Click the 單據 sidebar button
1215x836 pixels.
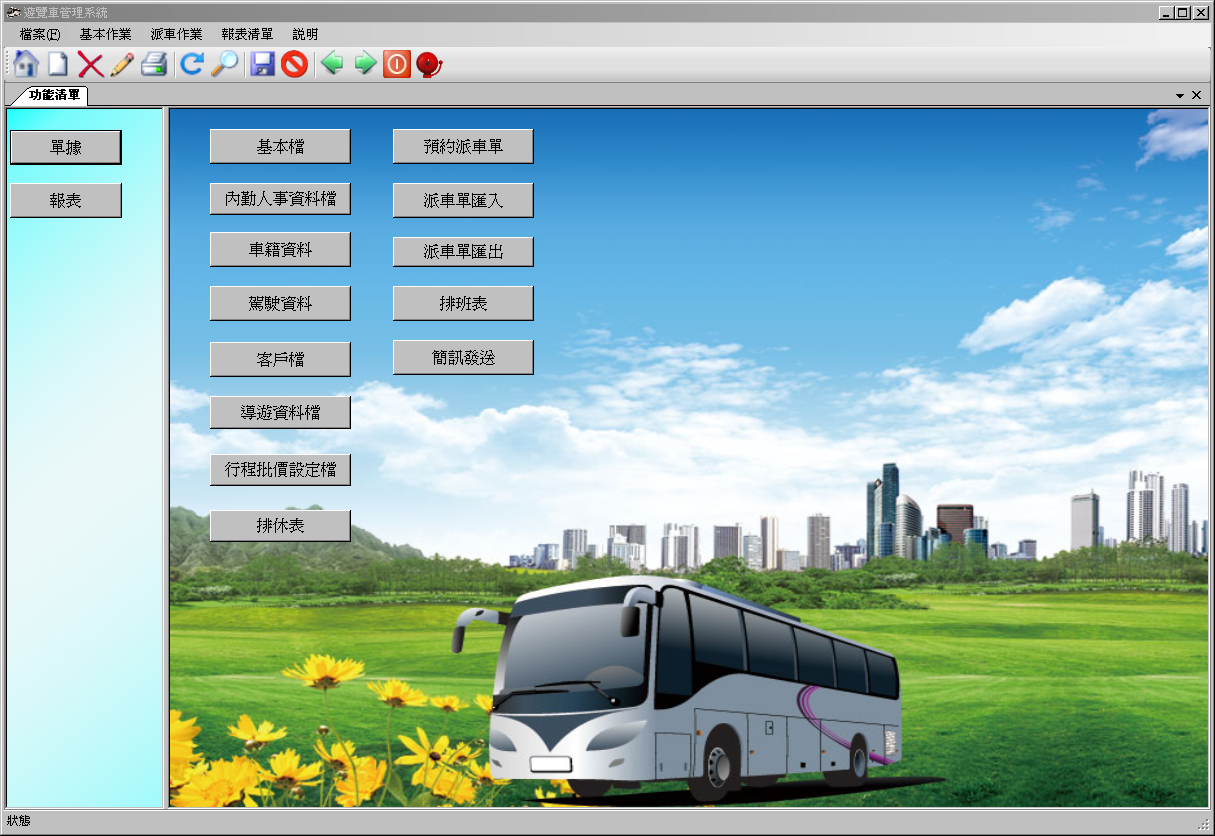(65, 147)
